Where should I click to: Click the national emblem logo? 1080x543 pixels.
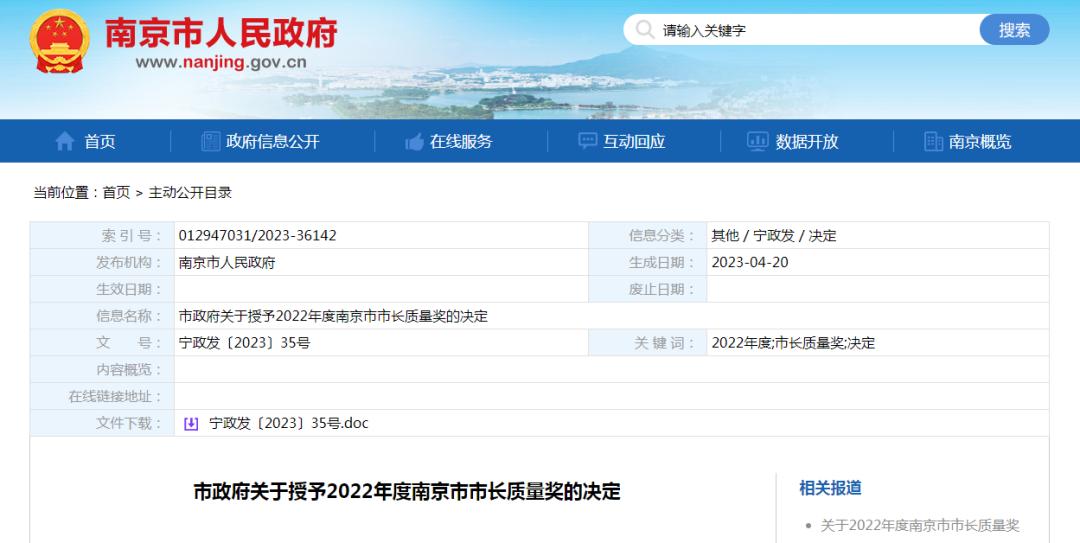(59, 41)
